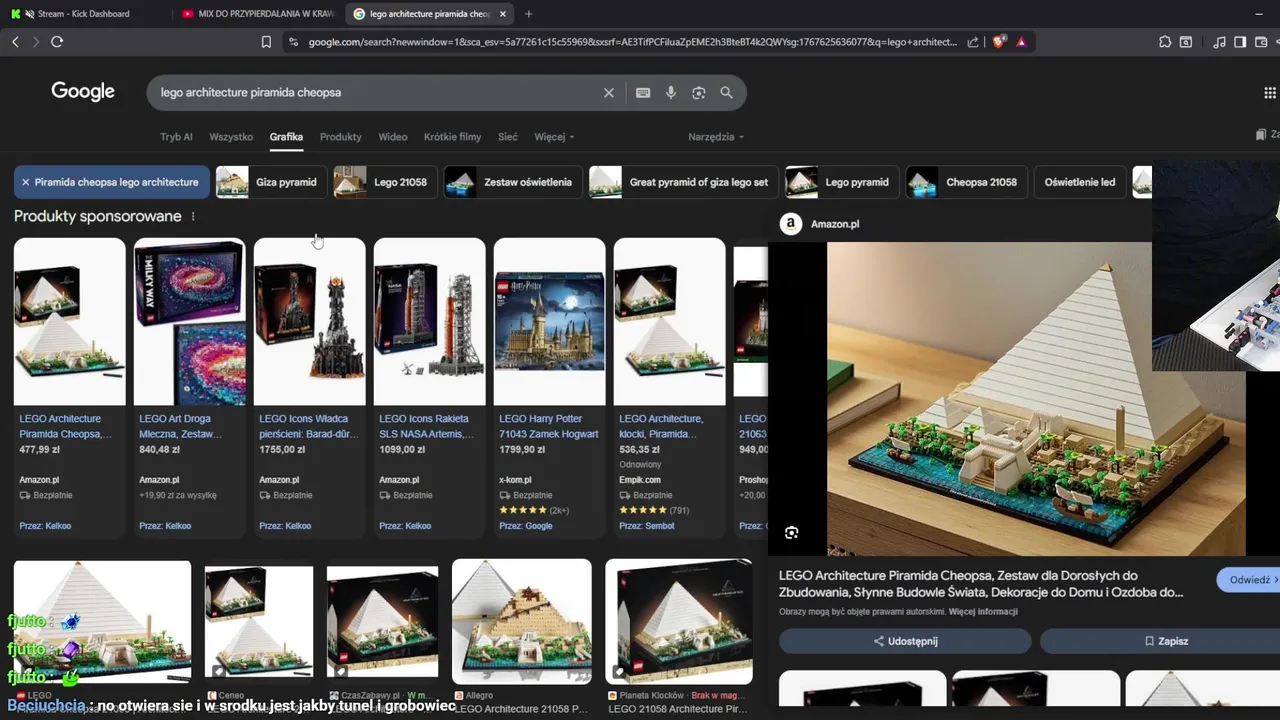Go forward in browser history
The height and width of the screenshot is (720, 1280).
[36, 41]
